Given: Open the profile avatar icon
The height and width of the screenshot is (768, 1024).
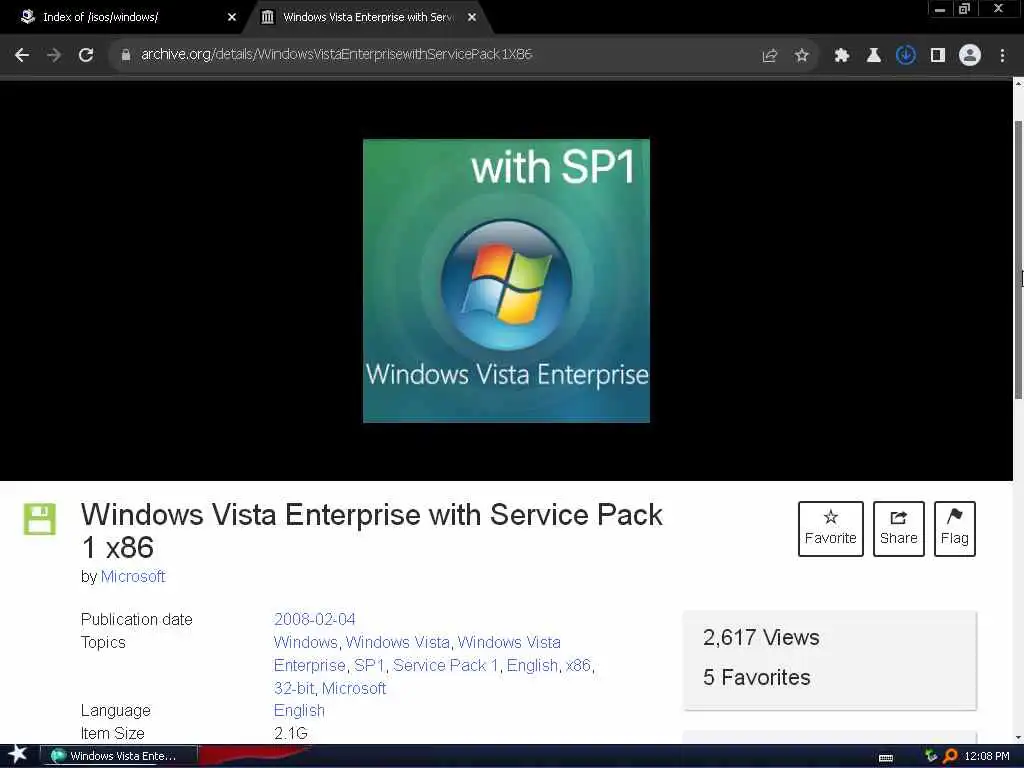Looking at the screenshot, I should pyautogui.click(x=970, y=56).
